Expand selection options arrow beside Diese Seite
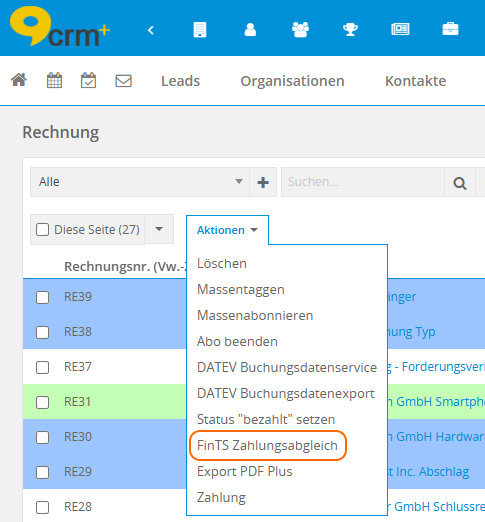 coord(159,229)
